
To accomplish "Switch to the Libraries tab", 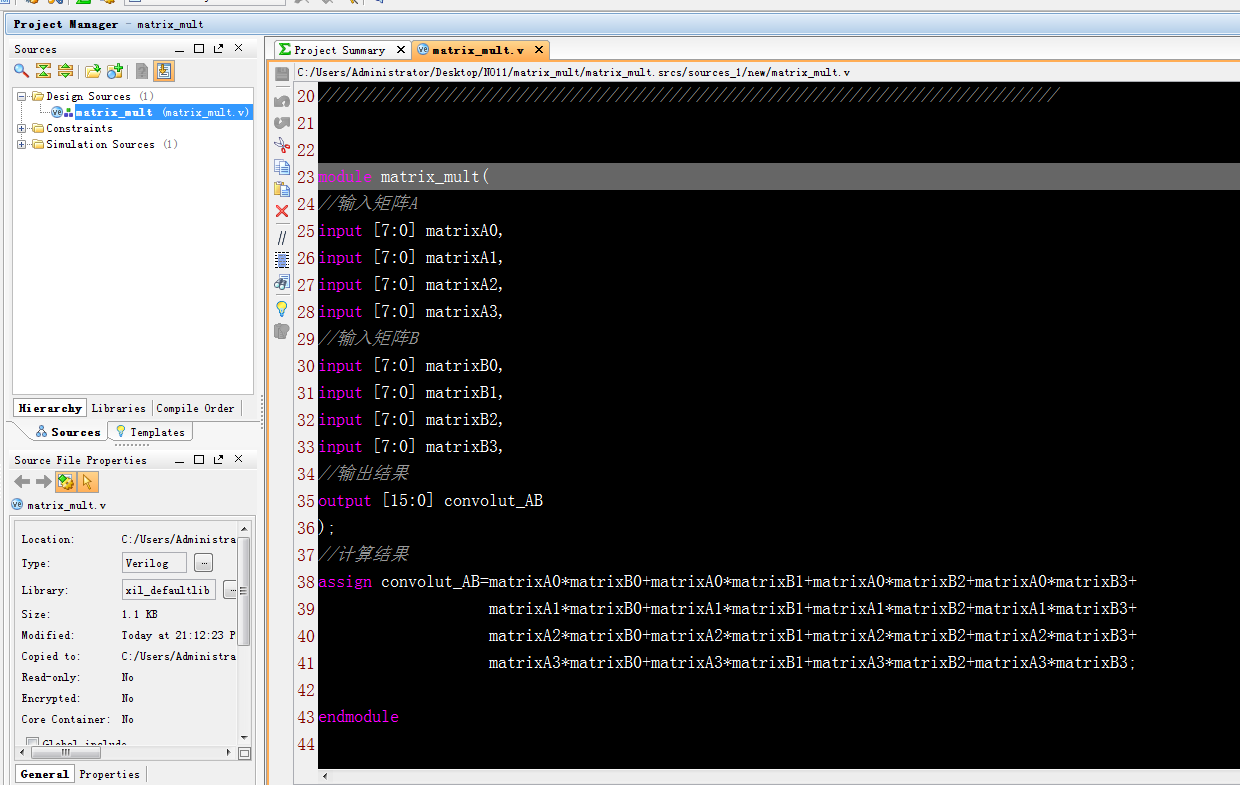I will tap(118, 408).
